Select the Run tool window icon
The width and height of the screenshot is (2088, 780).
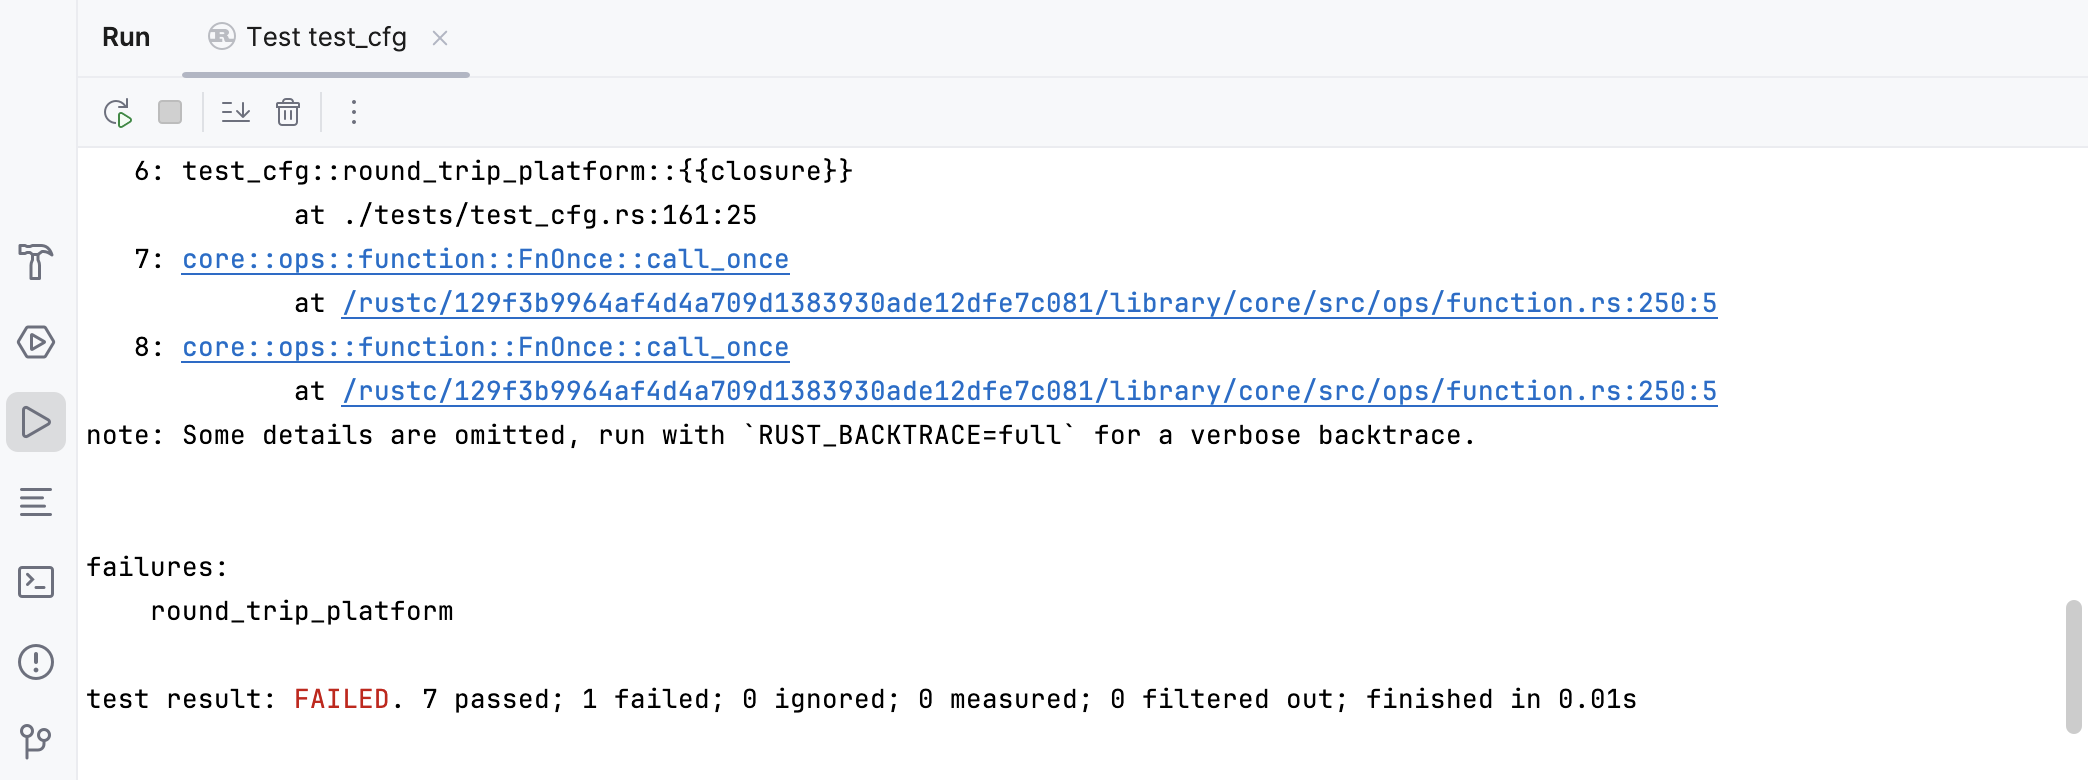tap(36, 422)
